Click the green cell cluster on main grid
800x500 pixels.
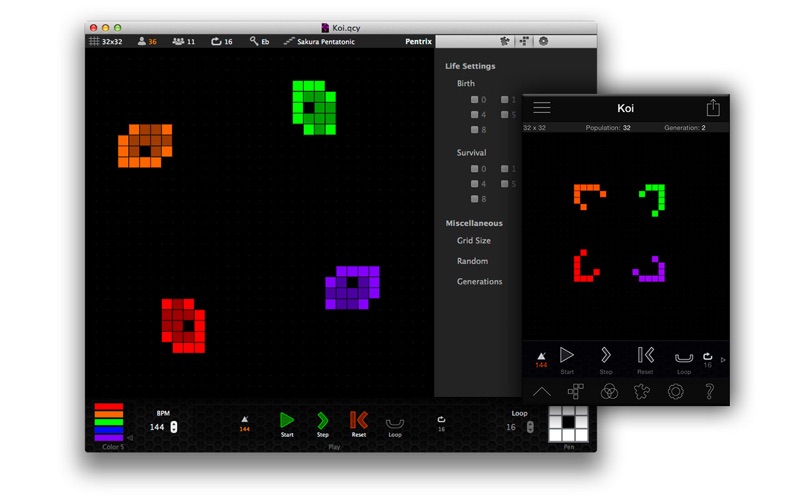(x=314, y=108)
